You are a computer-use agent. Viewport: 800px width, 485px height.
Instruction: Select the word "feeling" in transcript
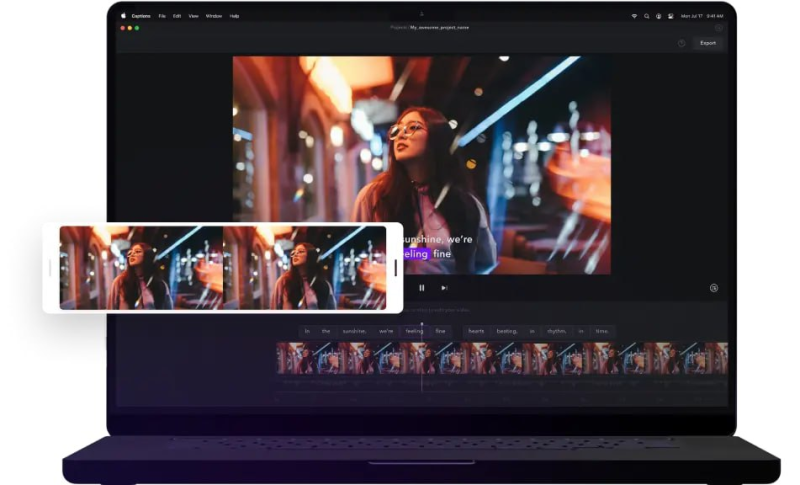tap(414, 331)
